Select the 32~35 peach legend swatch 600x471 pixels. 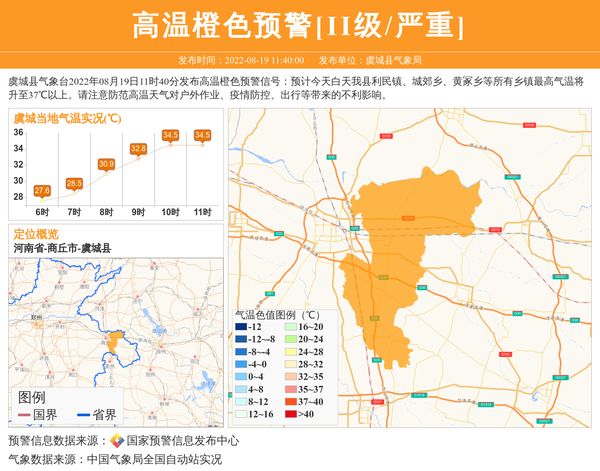[x=291, y=377]
